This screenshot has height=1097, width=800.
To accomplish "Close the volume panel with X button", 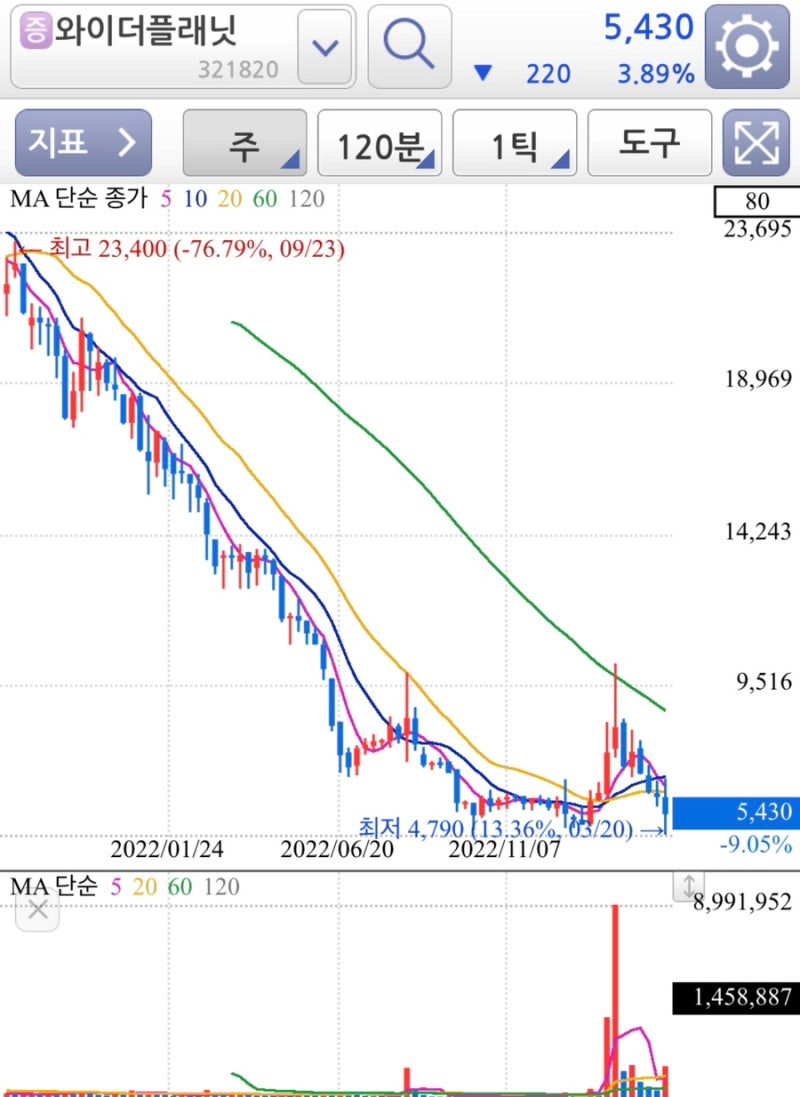I will tap(38, 910).
